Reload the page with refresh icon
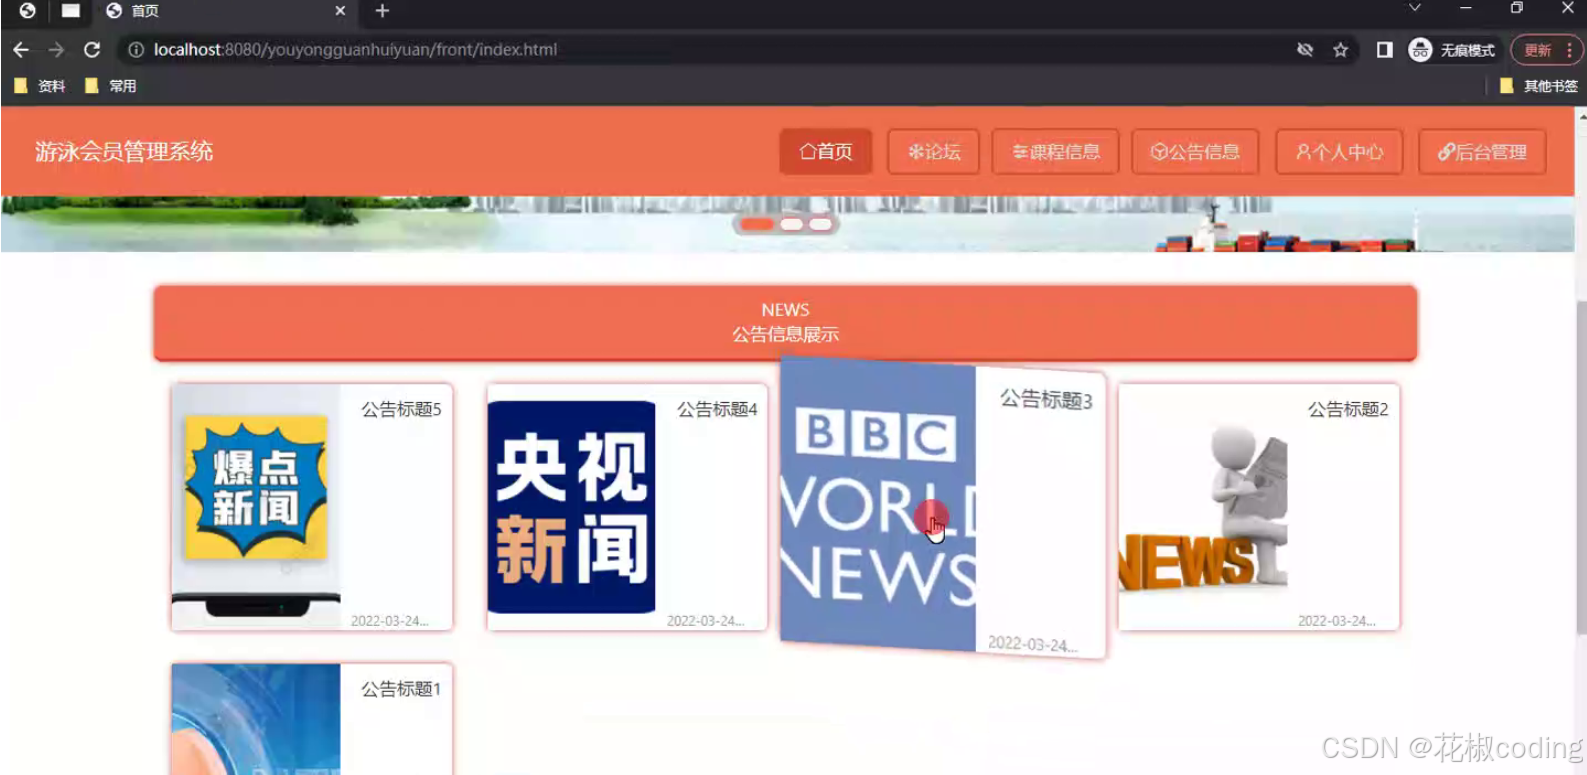The image size is (1587, 775). 92,50
